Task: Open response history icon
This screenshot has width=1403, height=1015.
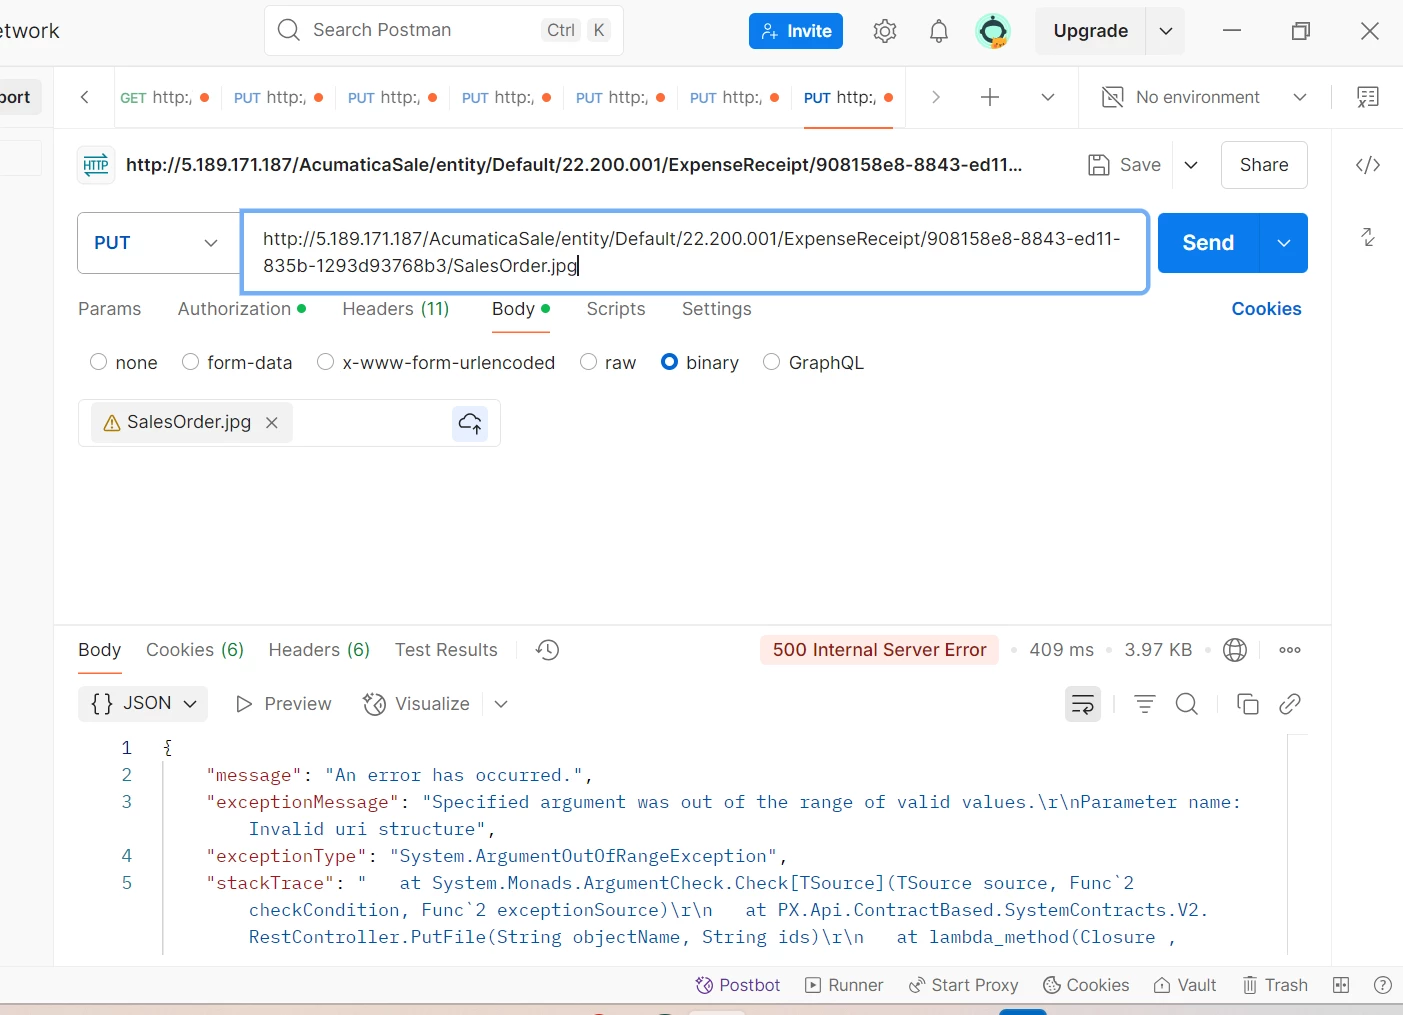Action: pyautogui.click(x=547, y=650)
